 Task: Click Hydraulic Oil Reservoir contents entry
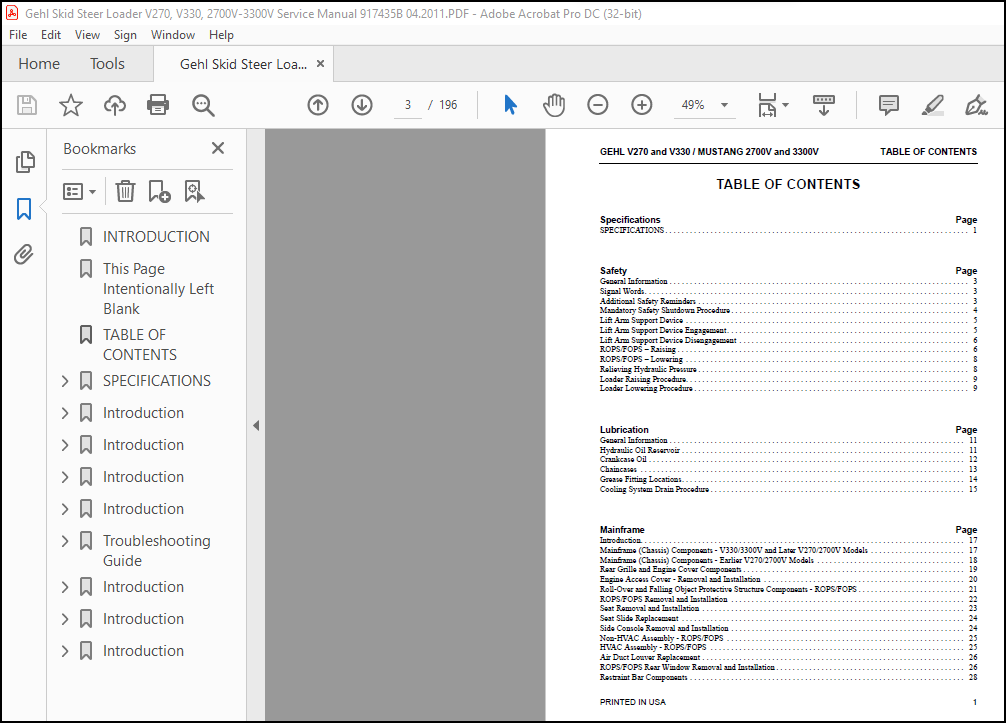pyautogui.click(x=788, y=450)
